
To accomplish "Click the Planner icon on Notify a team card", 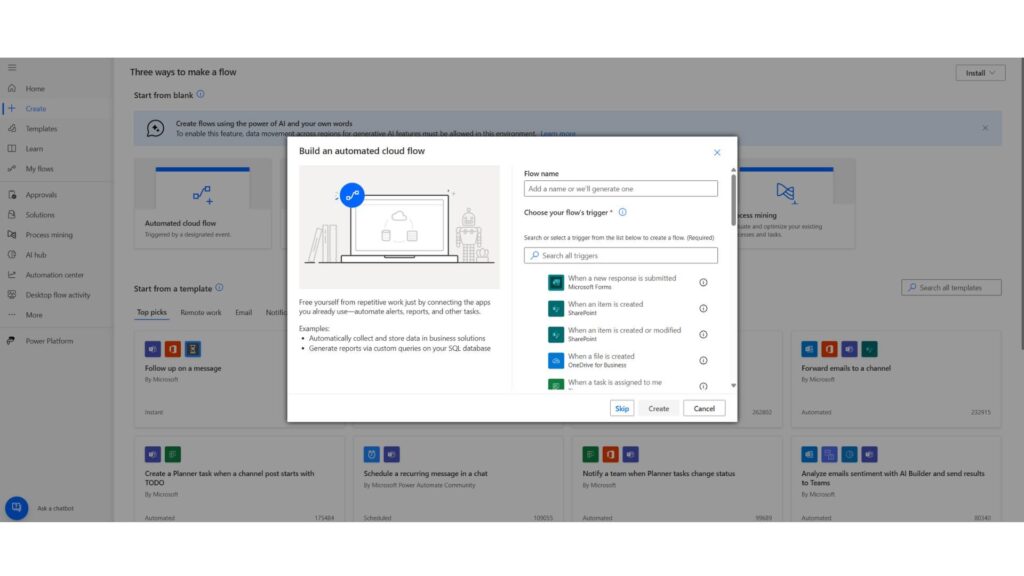I will [590, 454].
